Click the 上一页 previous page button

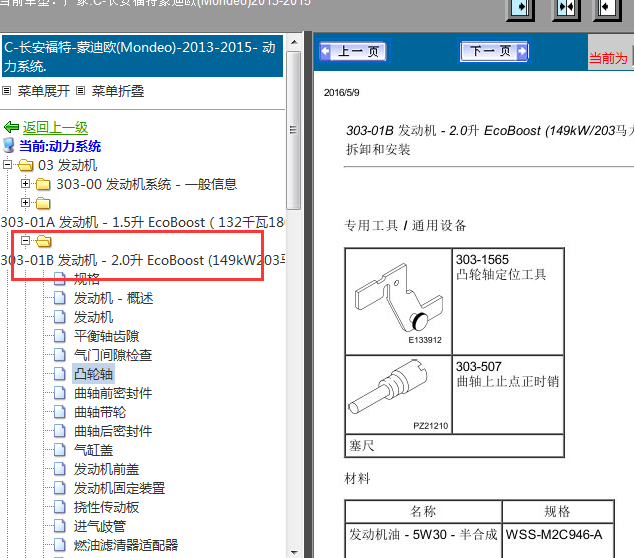click(x=353, y=51)
